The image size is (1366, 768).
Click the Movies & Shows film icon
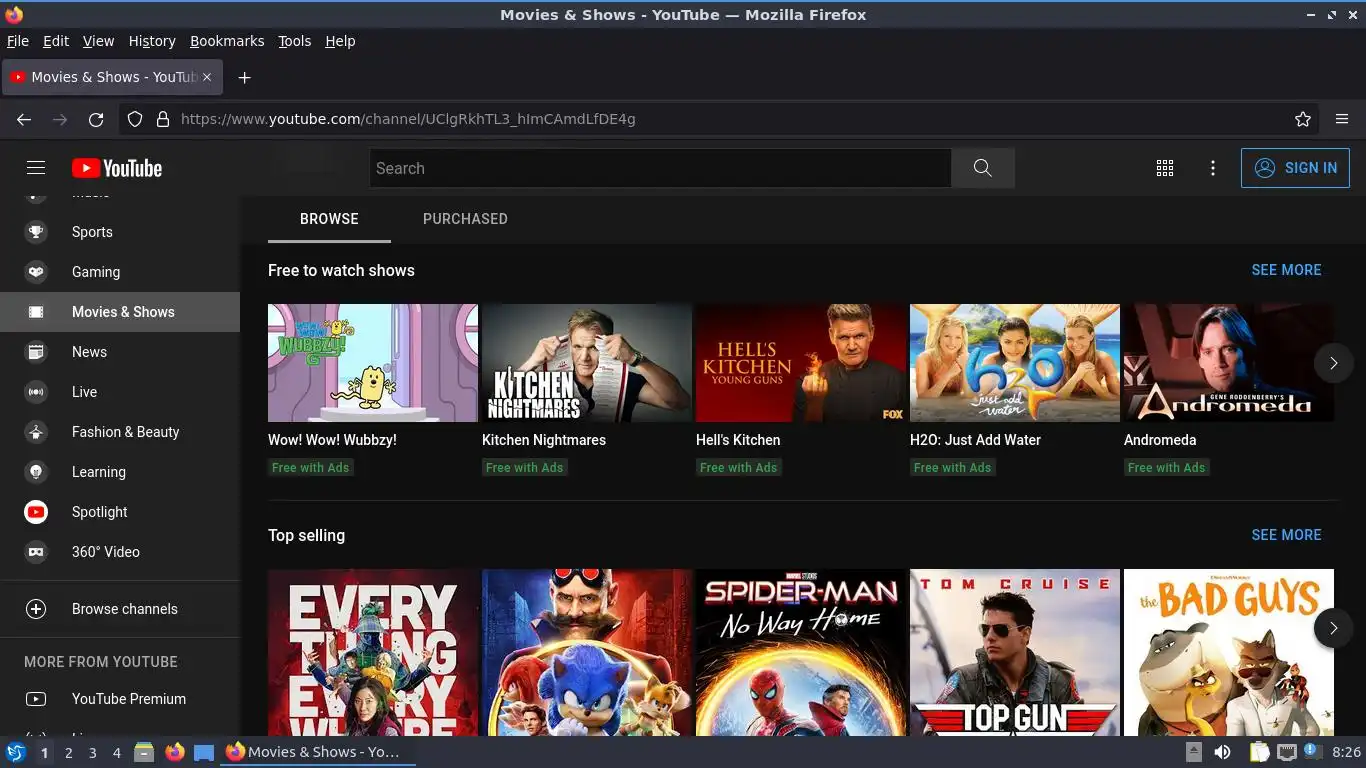coord(36,312)
